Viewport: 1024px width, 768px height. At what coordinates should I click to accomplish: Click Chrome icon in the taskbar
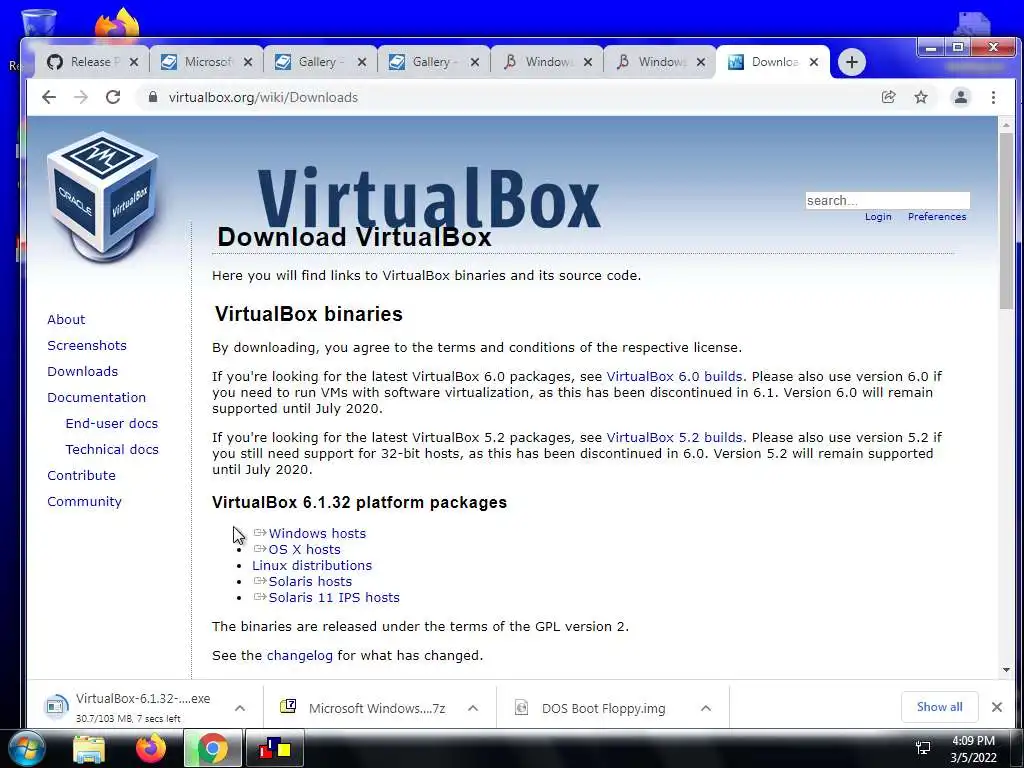coord(212,748)
